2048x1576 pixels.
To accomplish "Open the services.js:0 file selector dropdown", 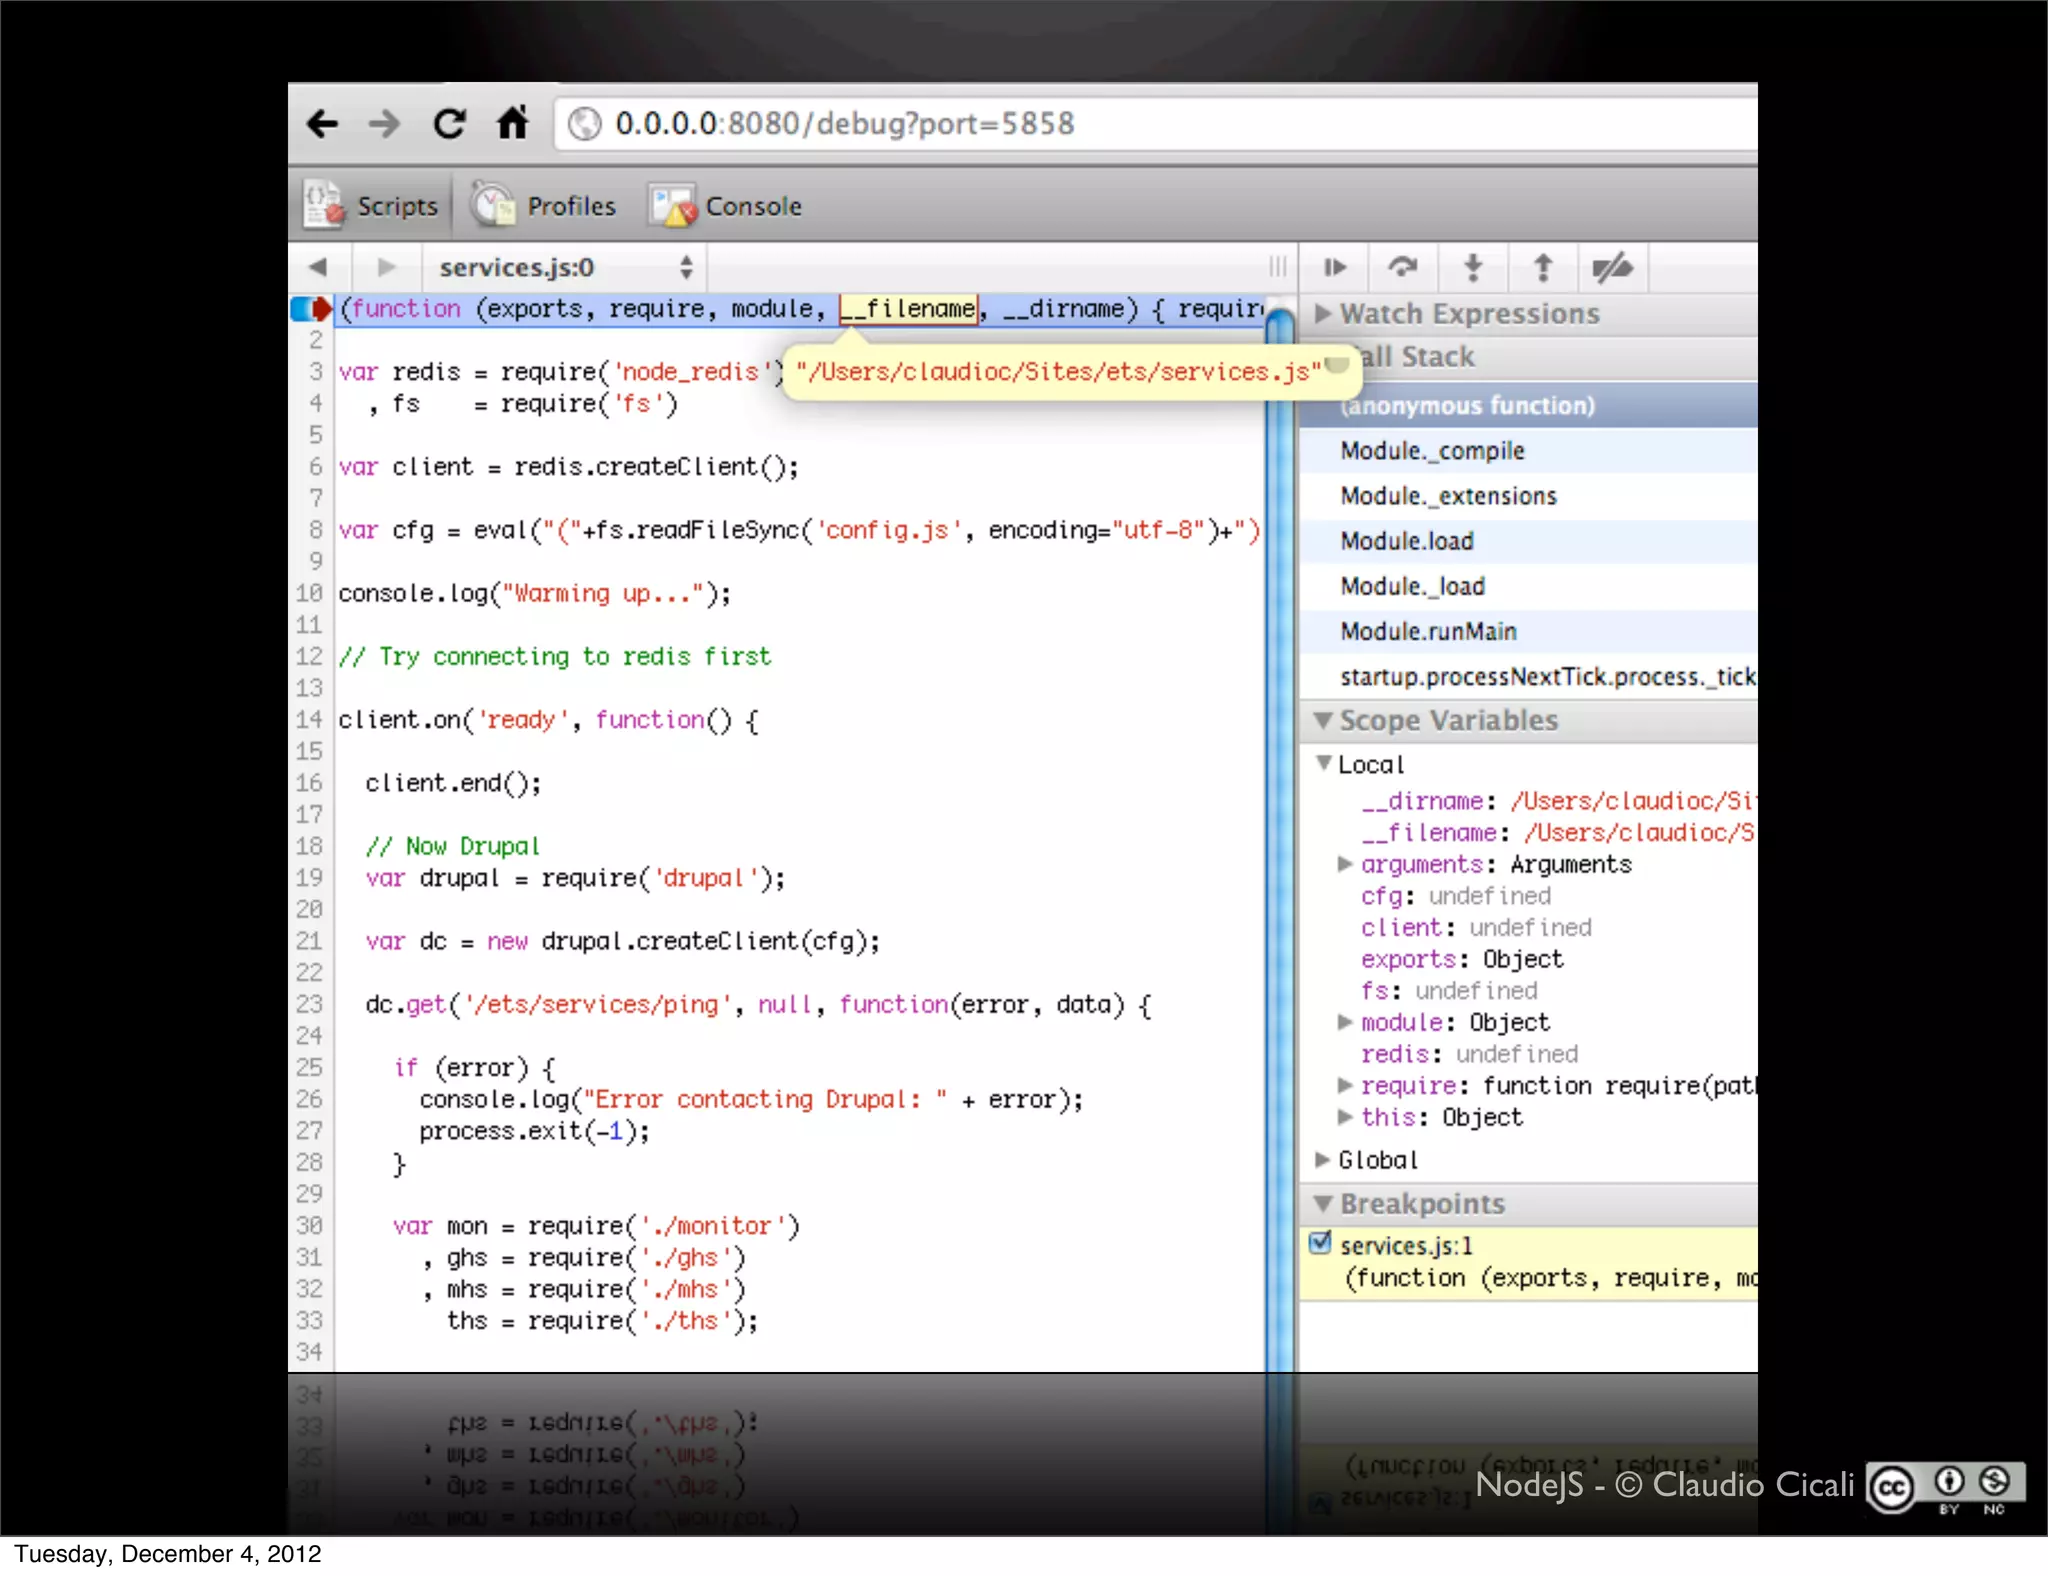I will [x=566, y=267].
